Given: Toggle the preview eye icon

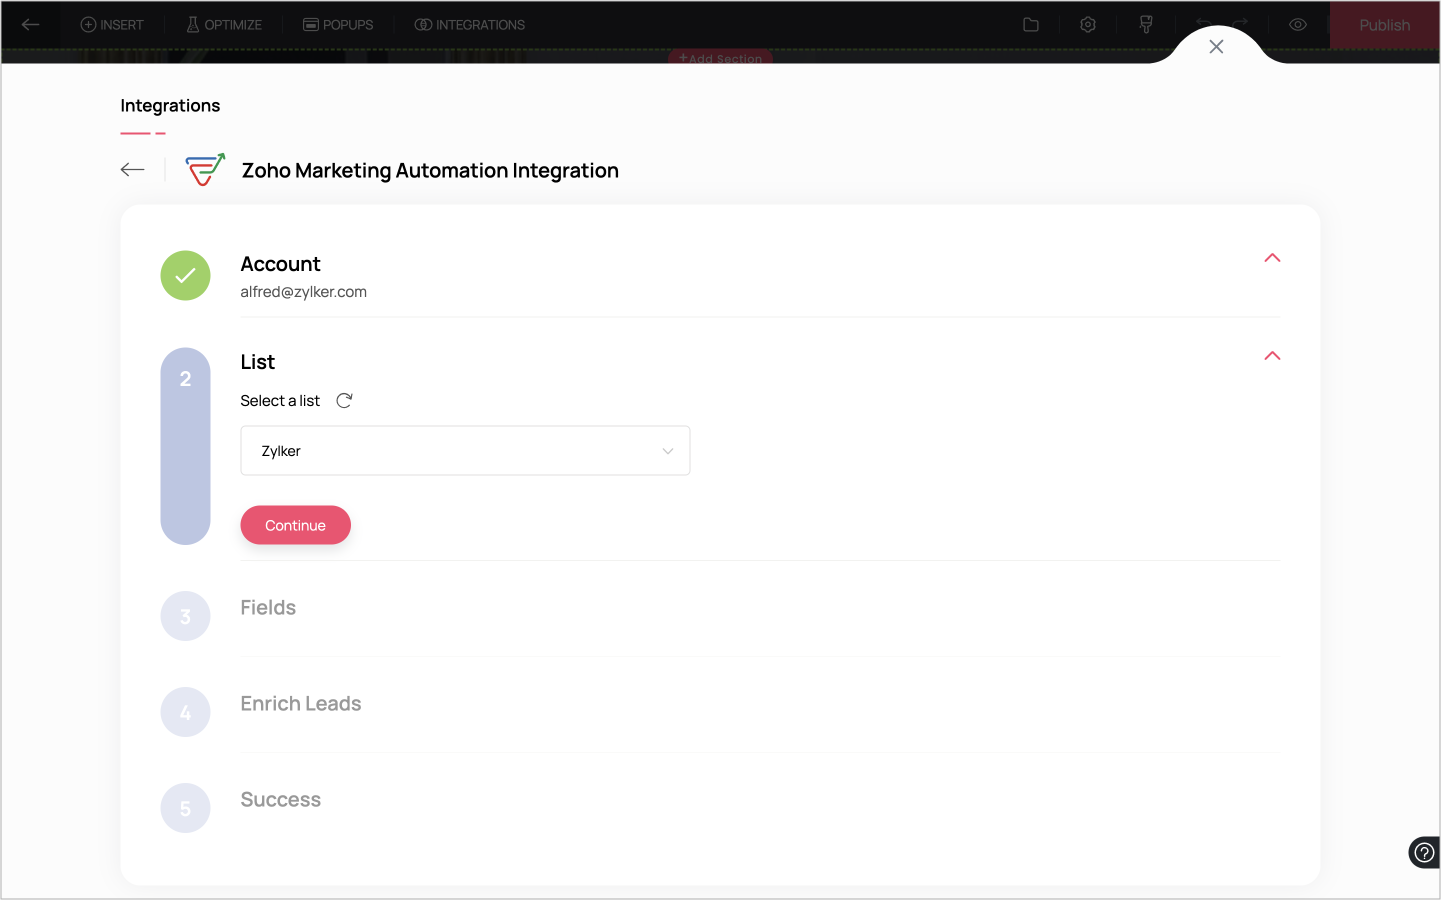Looking at the screenshot, I should 1298,25.
